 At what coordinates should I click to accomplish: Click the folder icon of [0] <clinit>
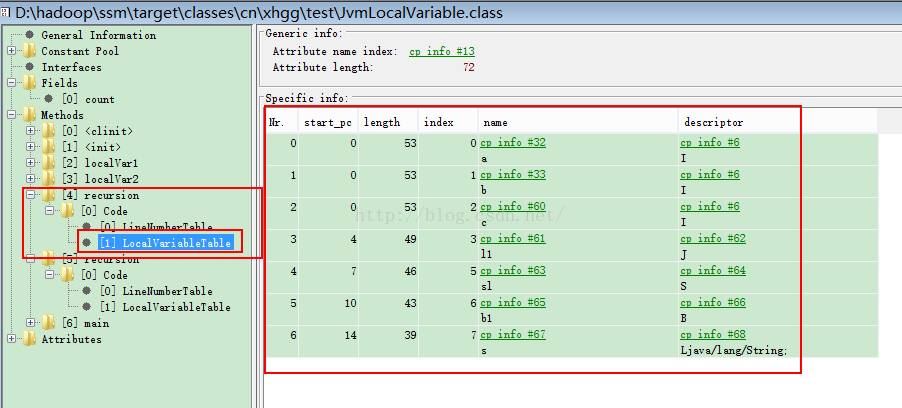[49, 131]
